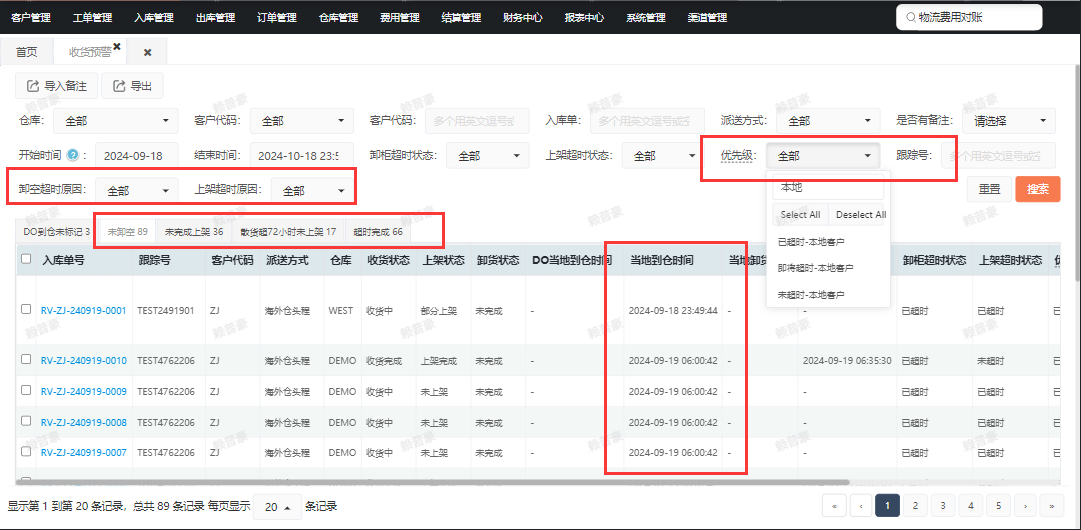Click the 跟踪号 filter input field
Screen dimensions: 1081x530
coord(998,156)
